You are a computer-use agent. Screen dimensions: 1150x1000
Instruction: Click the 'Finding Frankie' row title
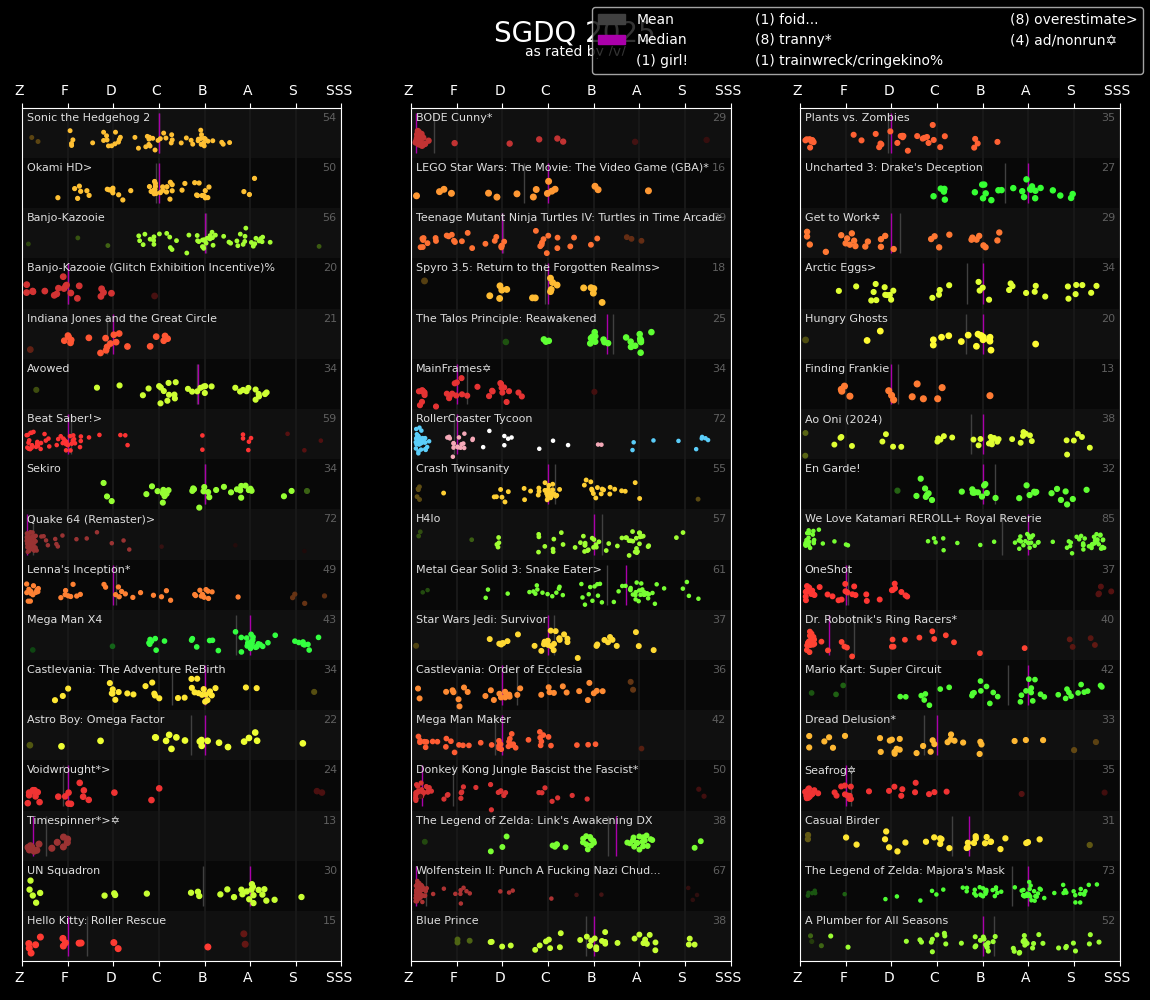click(846, 368)
